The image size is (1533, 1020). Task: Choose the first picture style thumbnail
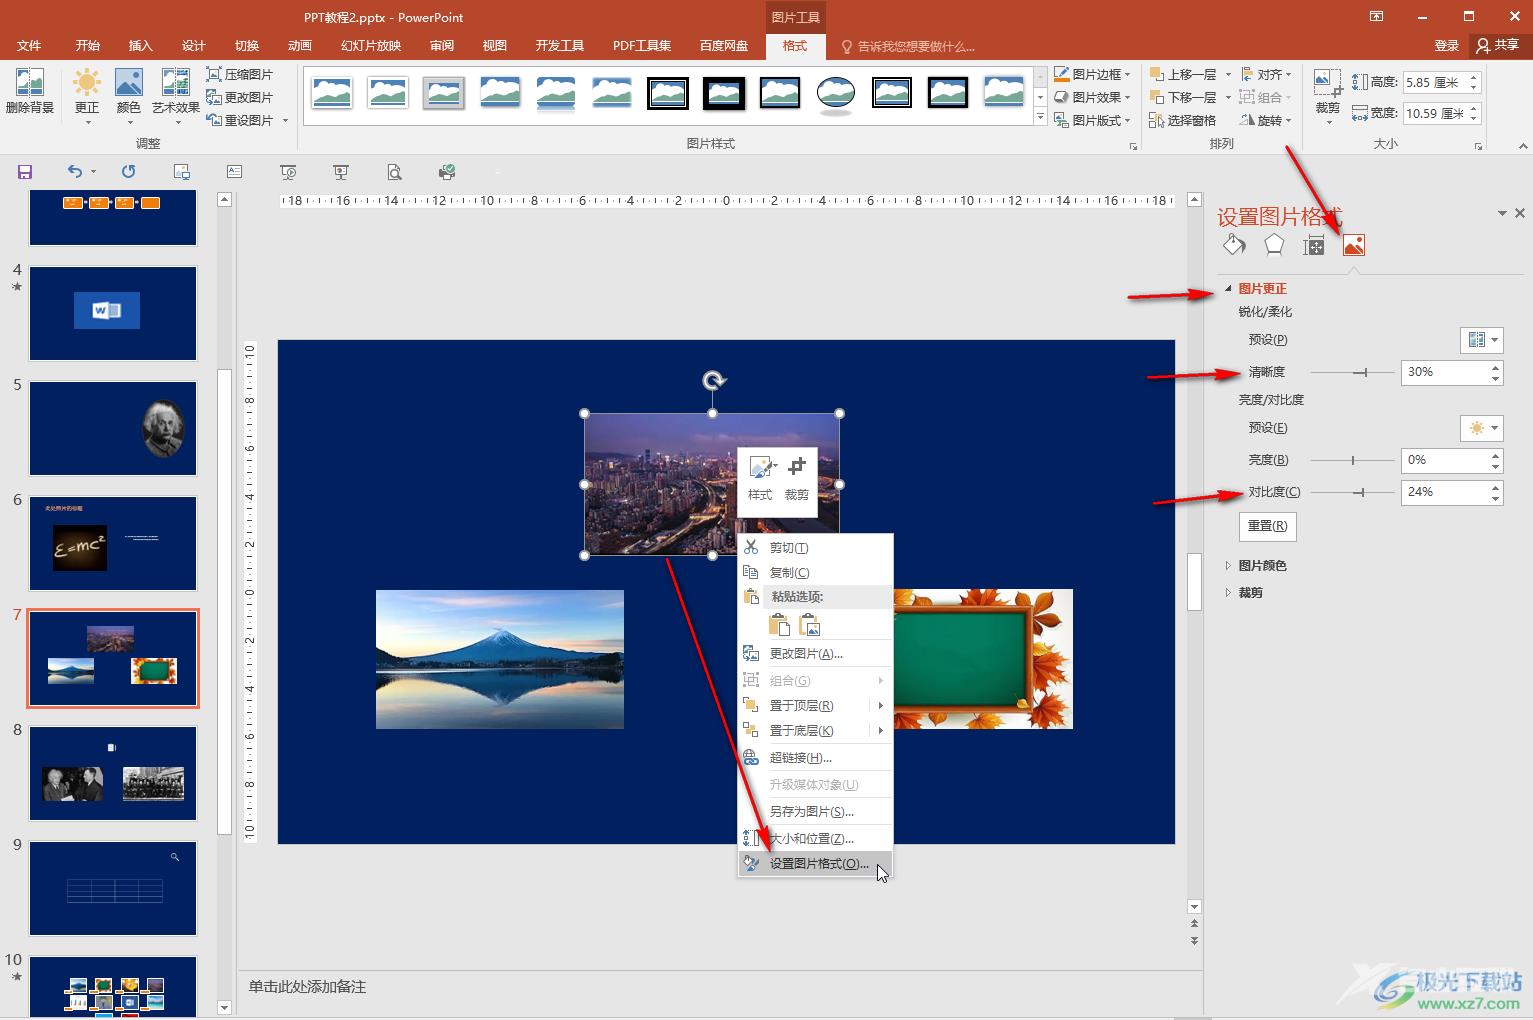tap(332, 93)
